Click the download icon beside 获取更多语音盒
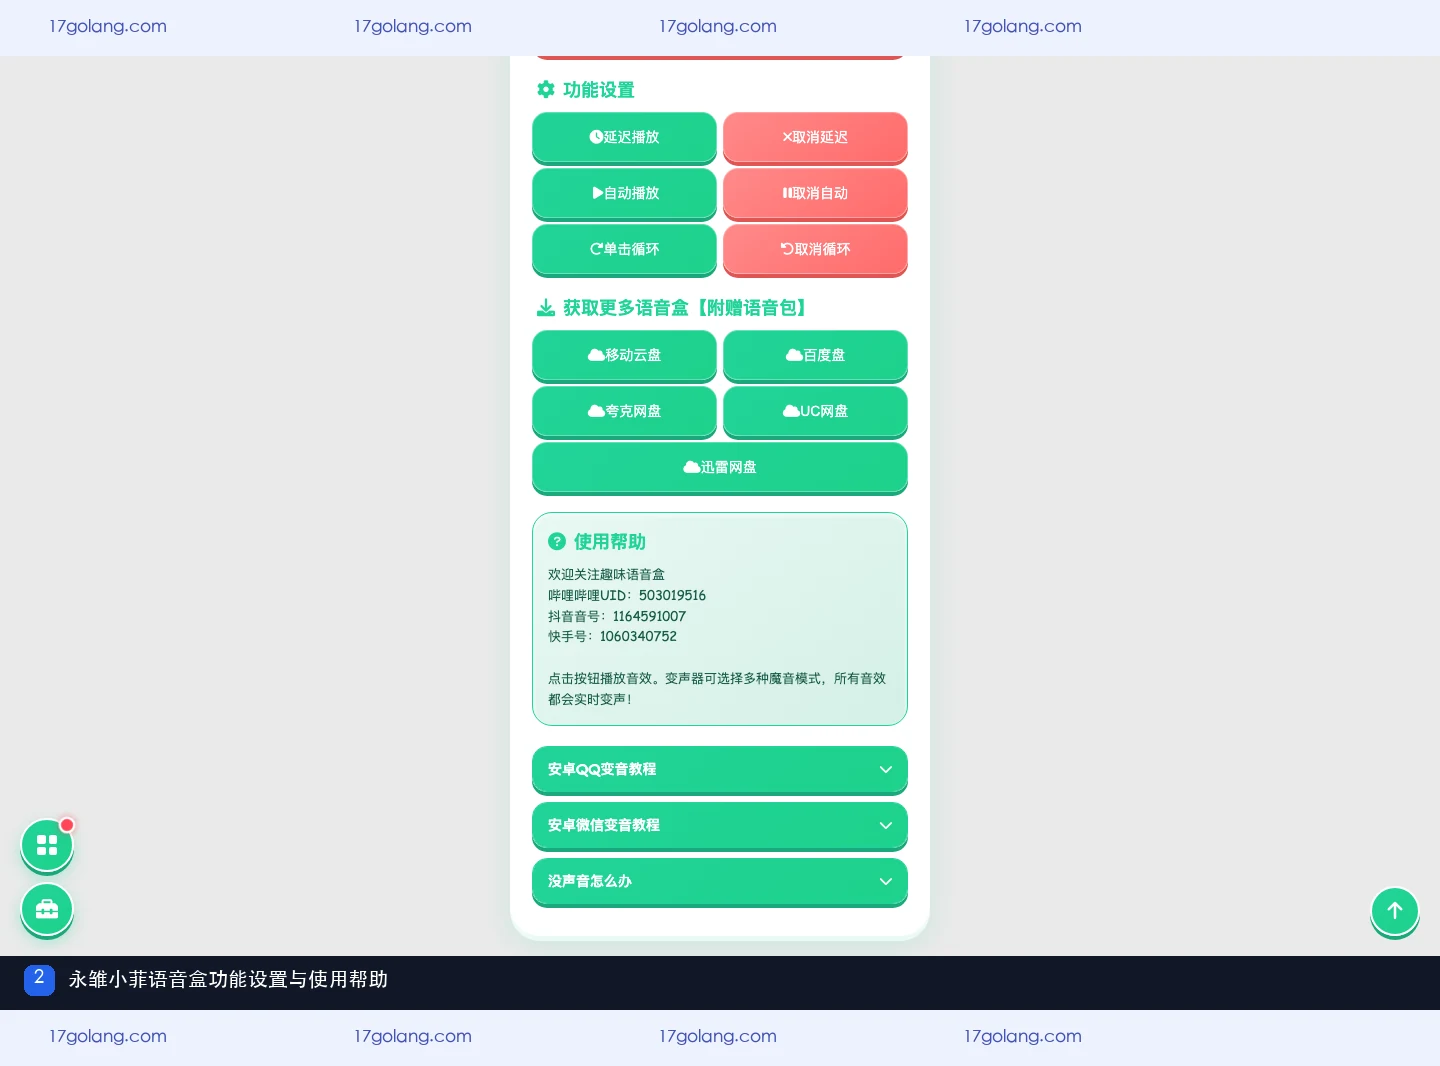1440x1066 pixels. [x=546, y=307]
